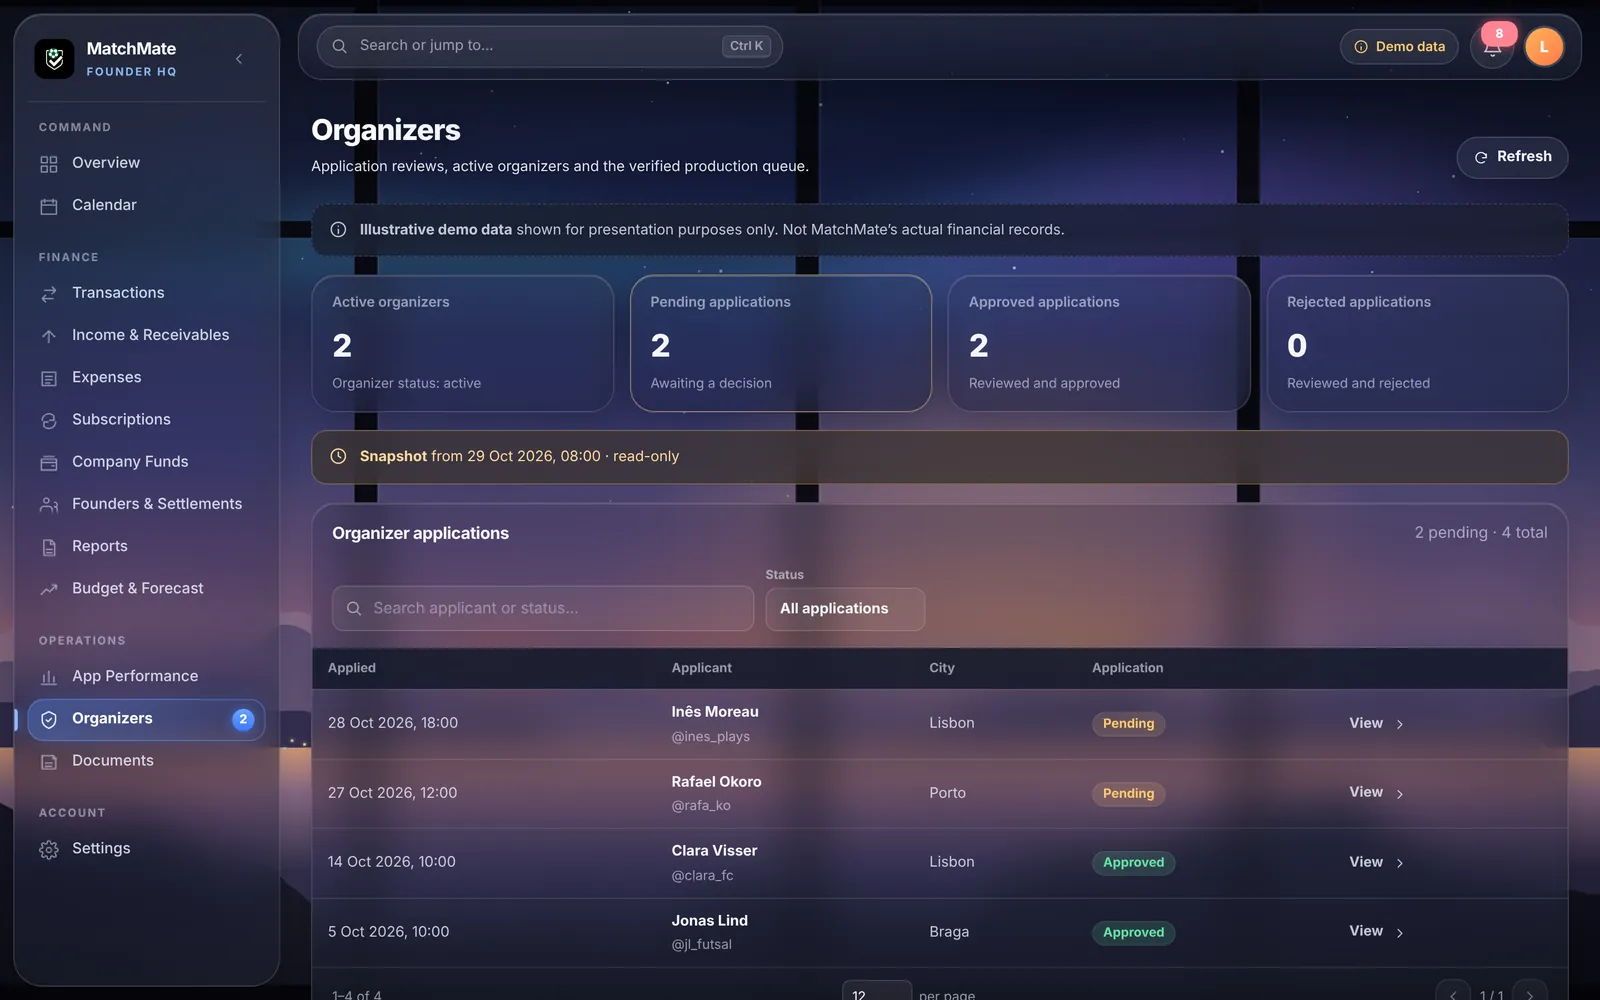Click the Expenses sidebar icon
The height and width of the screenshot is (1000, 1600).
tap(49, 378)
